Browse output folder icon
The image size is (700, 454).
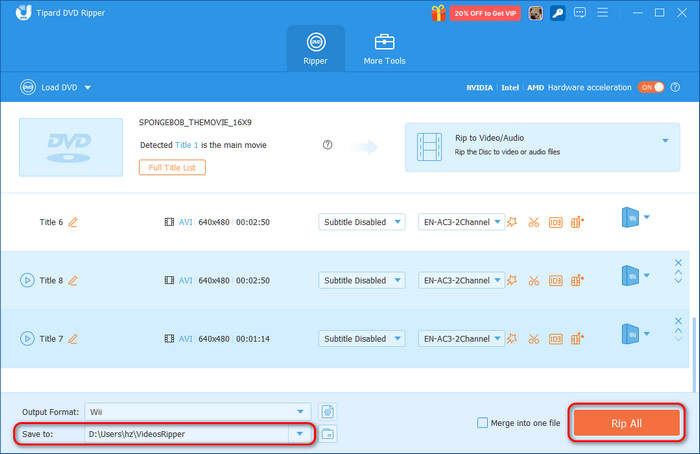[328, 434]
